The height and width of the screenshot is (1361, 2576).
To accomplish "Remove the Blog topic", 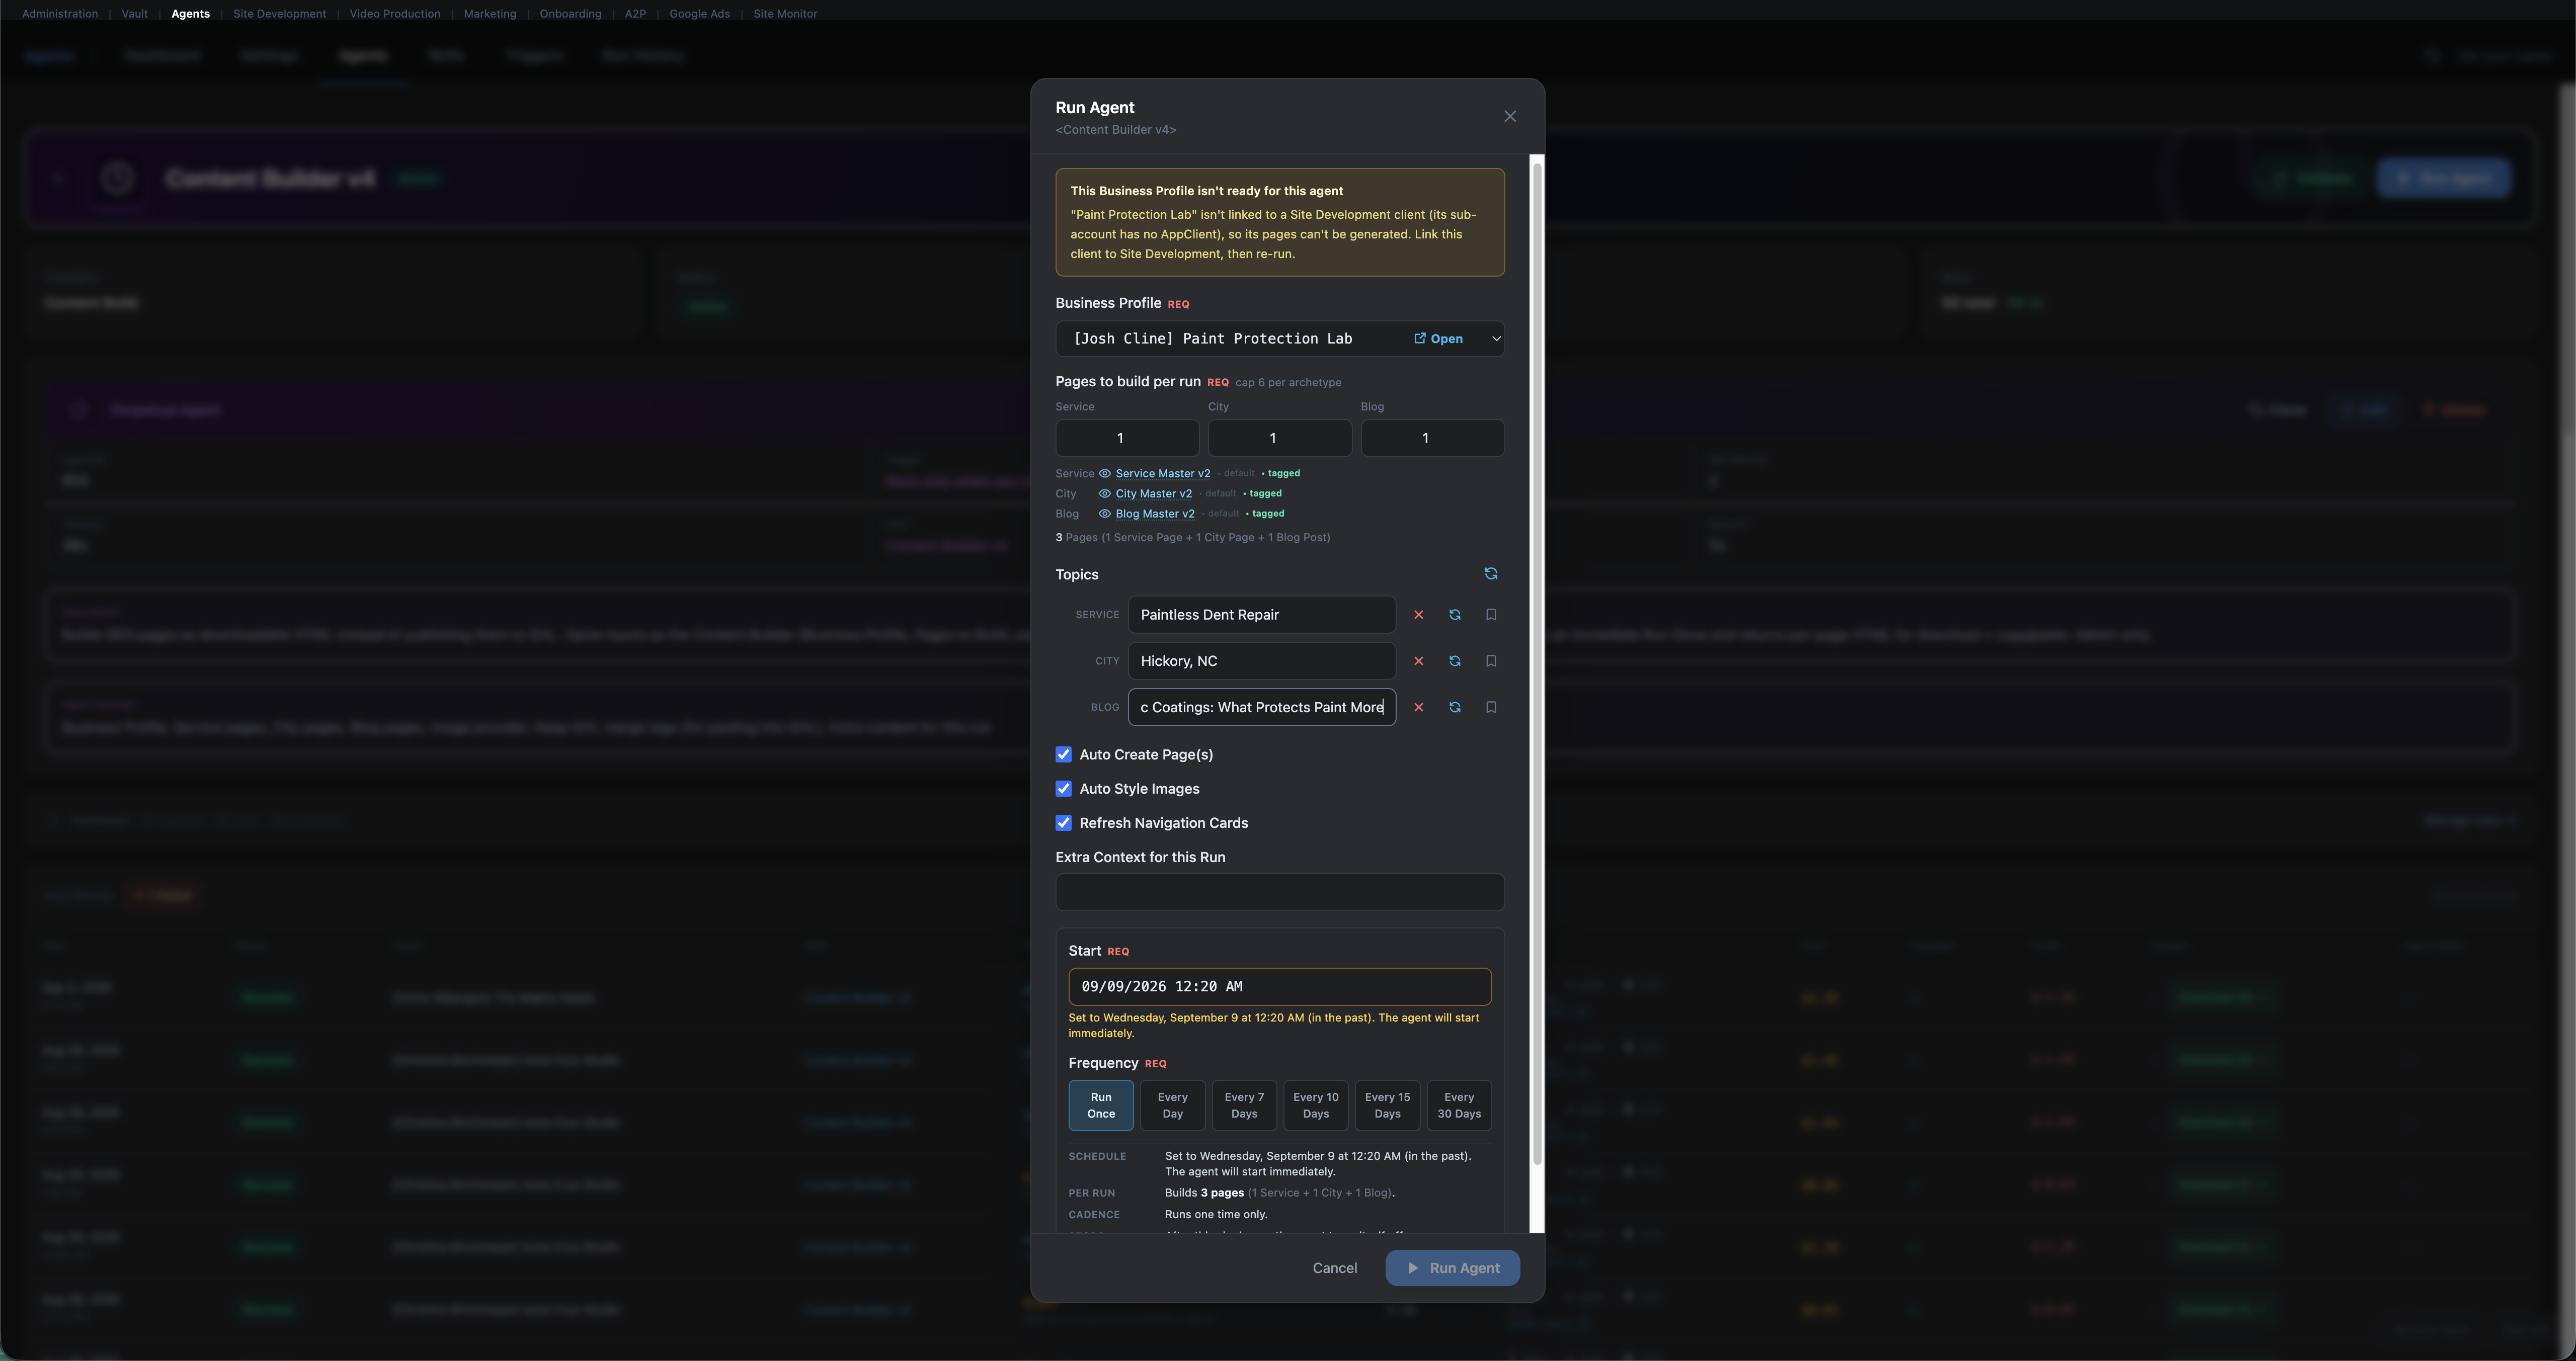I will pyautogui.click(x=1418, y=707).
